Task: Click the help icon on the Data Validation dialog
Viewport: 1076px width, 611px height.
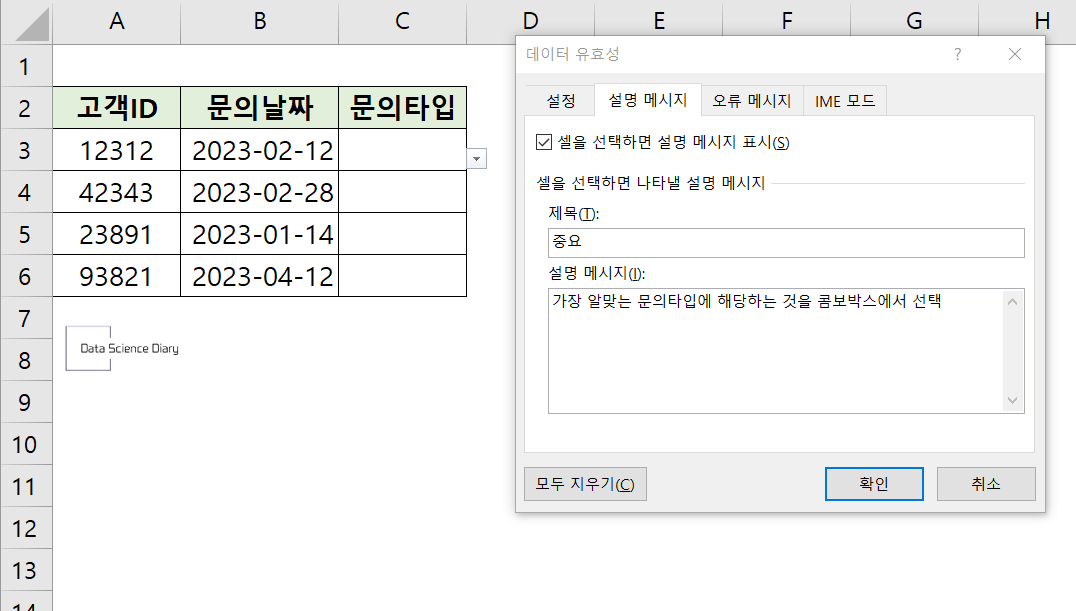Action: pyautogui.click(x=957, y=55)
